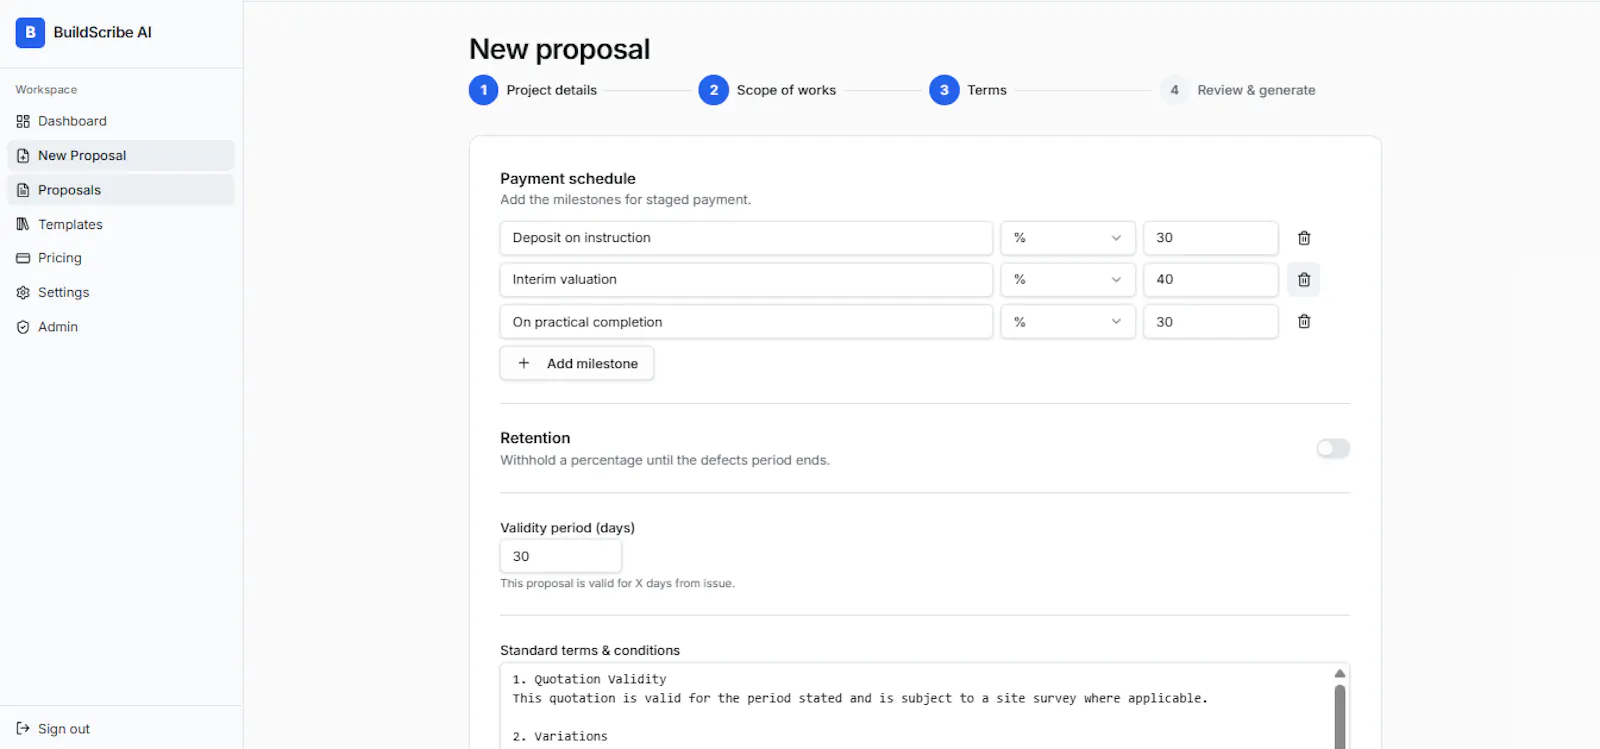Click the Payment schedule heading
Screen dimensions: 1600x749
(568, 178)
